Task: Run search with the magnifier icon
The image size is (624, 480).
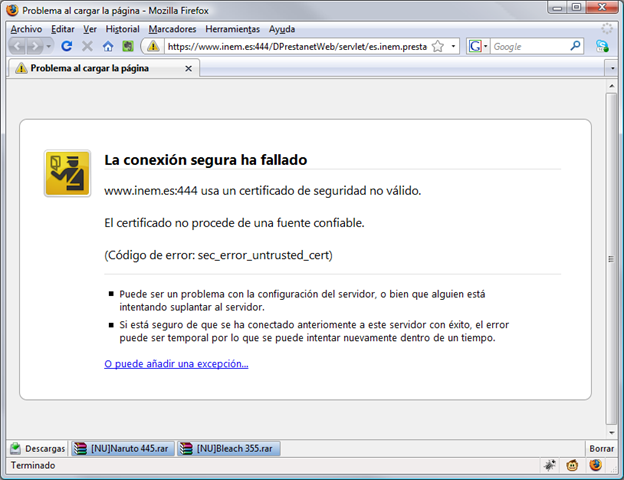Action: click(x=575, y=46)
